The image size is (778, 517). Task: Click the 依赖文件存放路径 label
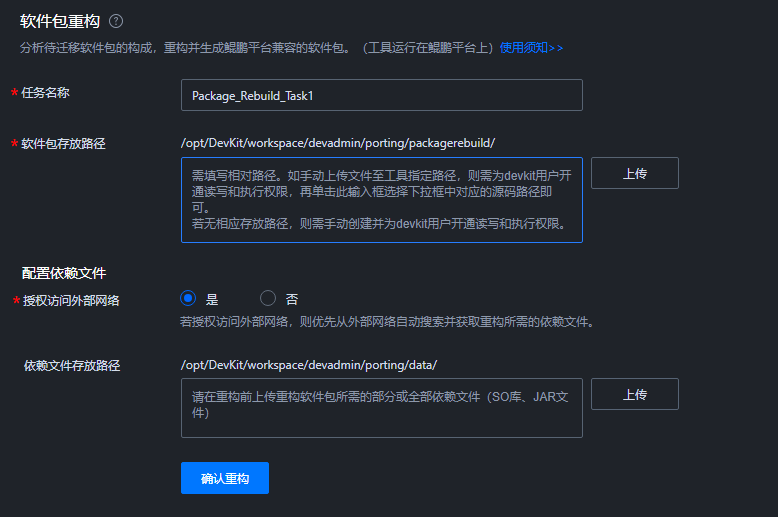pyautogui.click(x=72, y=366)
